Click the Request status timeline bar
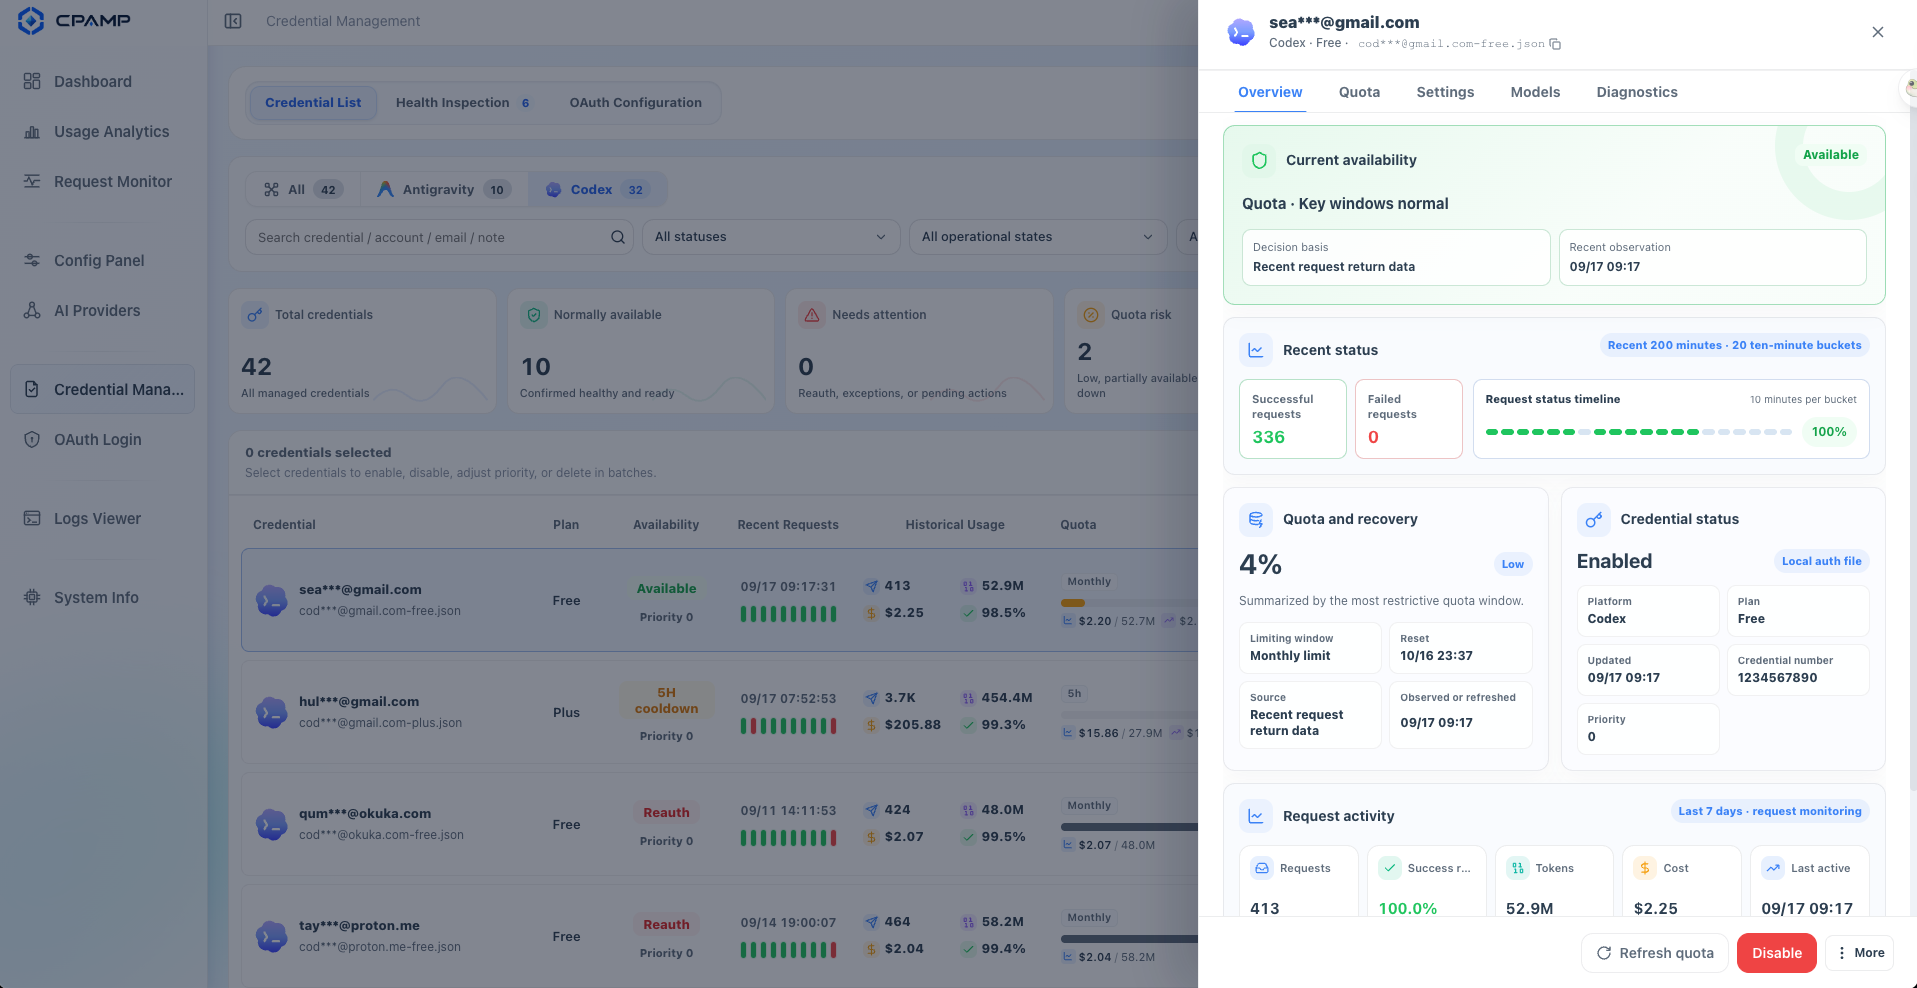The width and height of the screenshot is (1917, 988). (x=1639, y=432)
